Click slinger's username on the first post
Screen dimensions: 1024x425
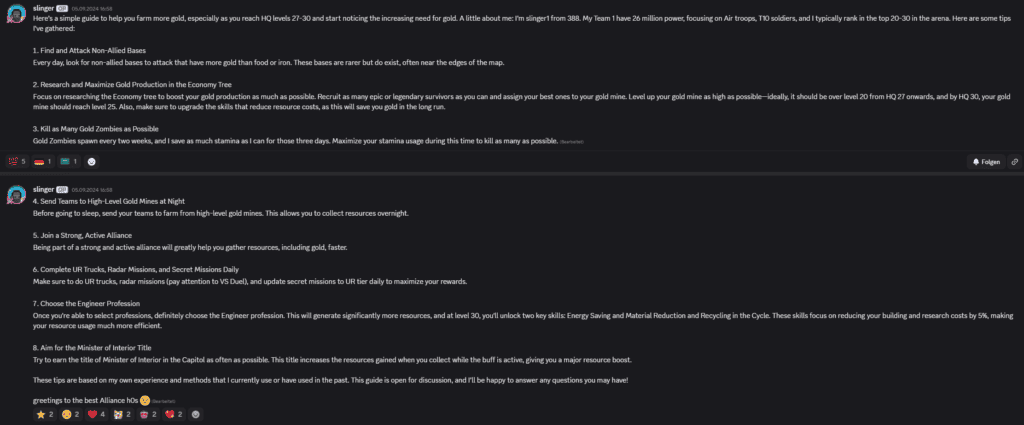43,7
